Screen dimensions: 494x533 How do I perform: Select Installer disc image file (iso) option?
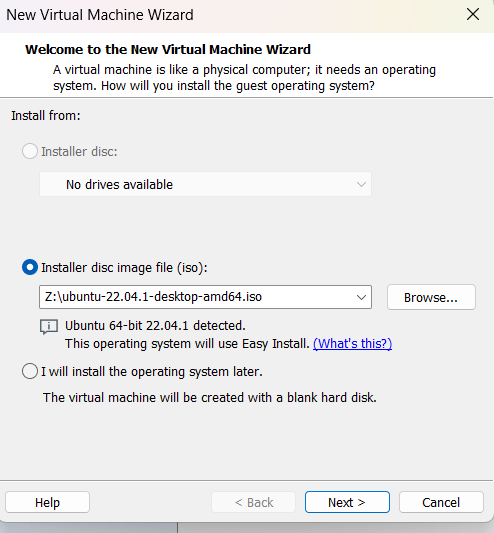click(30, 268)
